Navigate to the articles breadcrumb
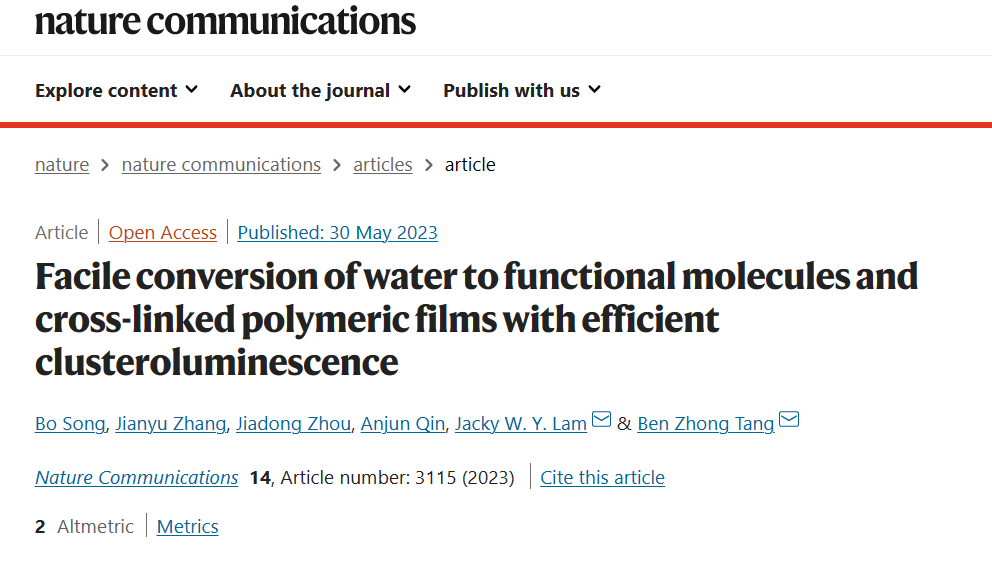The height and width of the screenshot is (569, 992). point(383,165)
